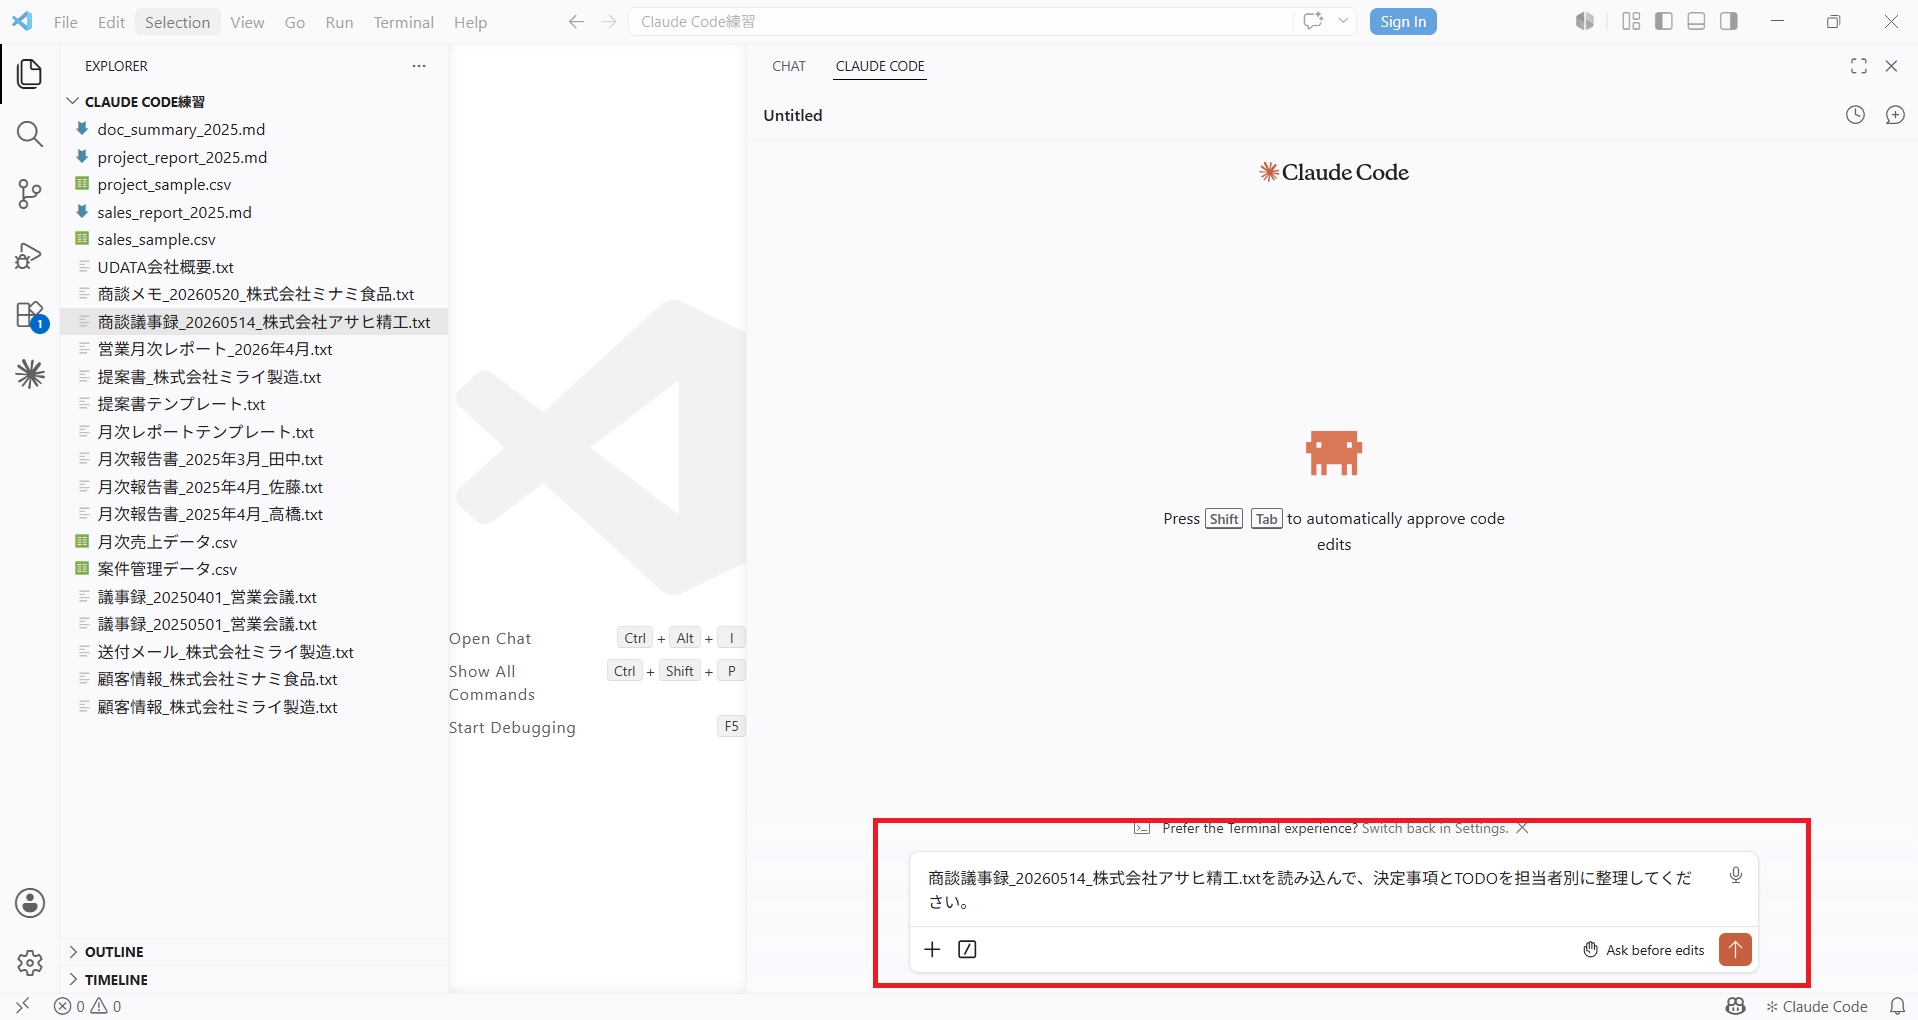Select 商談議事録_20260514_株式会社アサヒ精工.txt
Screen dimensions: 1918x1020
point(264,322)
